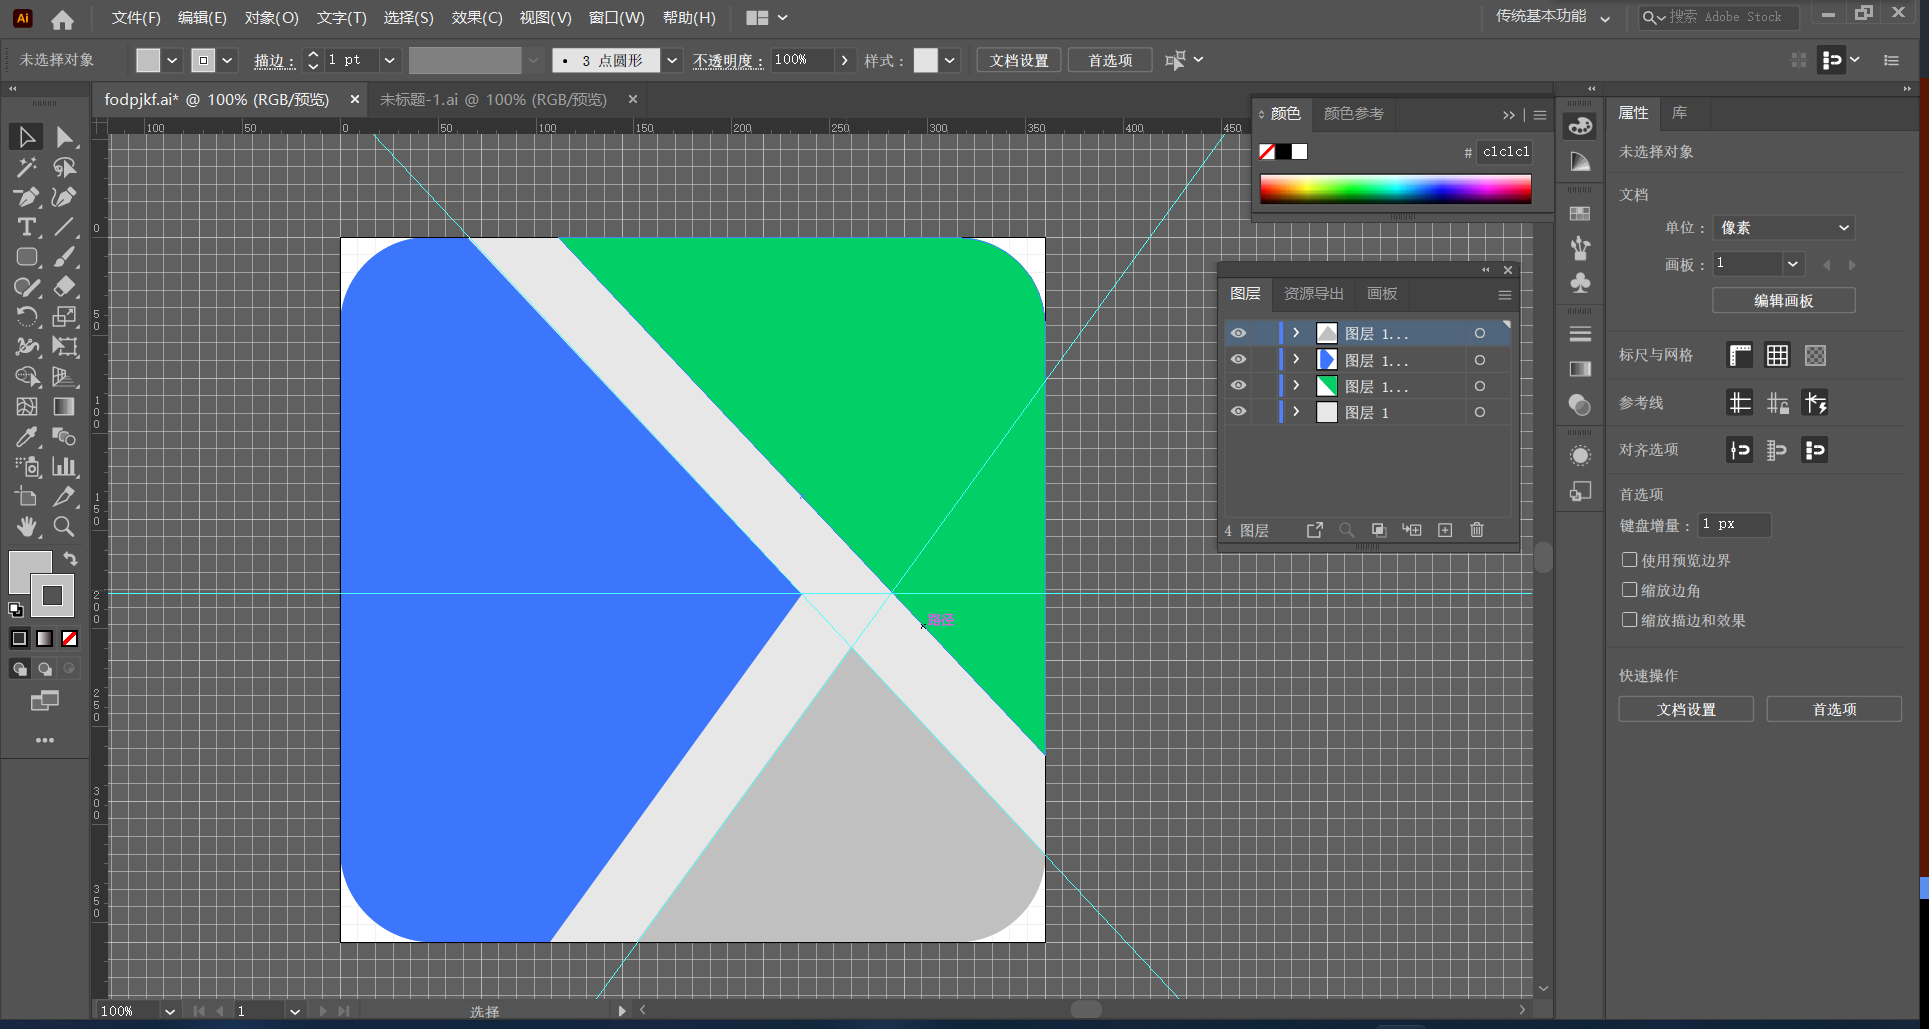Image resolution: width=1929 pixels, height=1029 pixels.
Task: Select the Paintbrush tool
Action: pos(65,257)
